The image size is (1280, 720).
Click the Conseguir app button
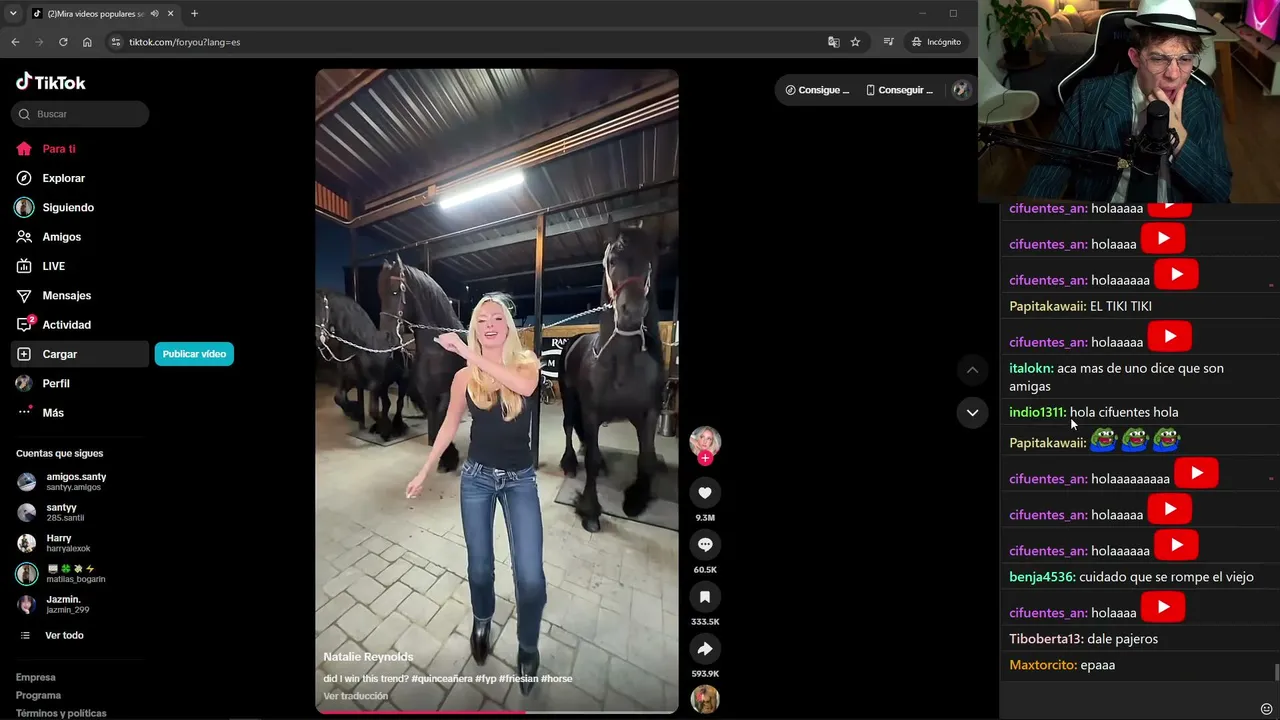tap(899, 90)
